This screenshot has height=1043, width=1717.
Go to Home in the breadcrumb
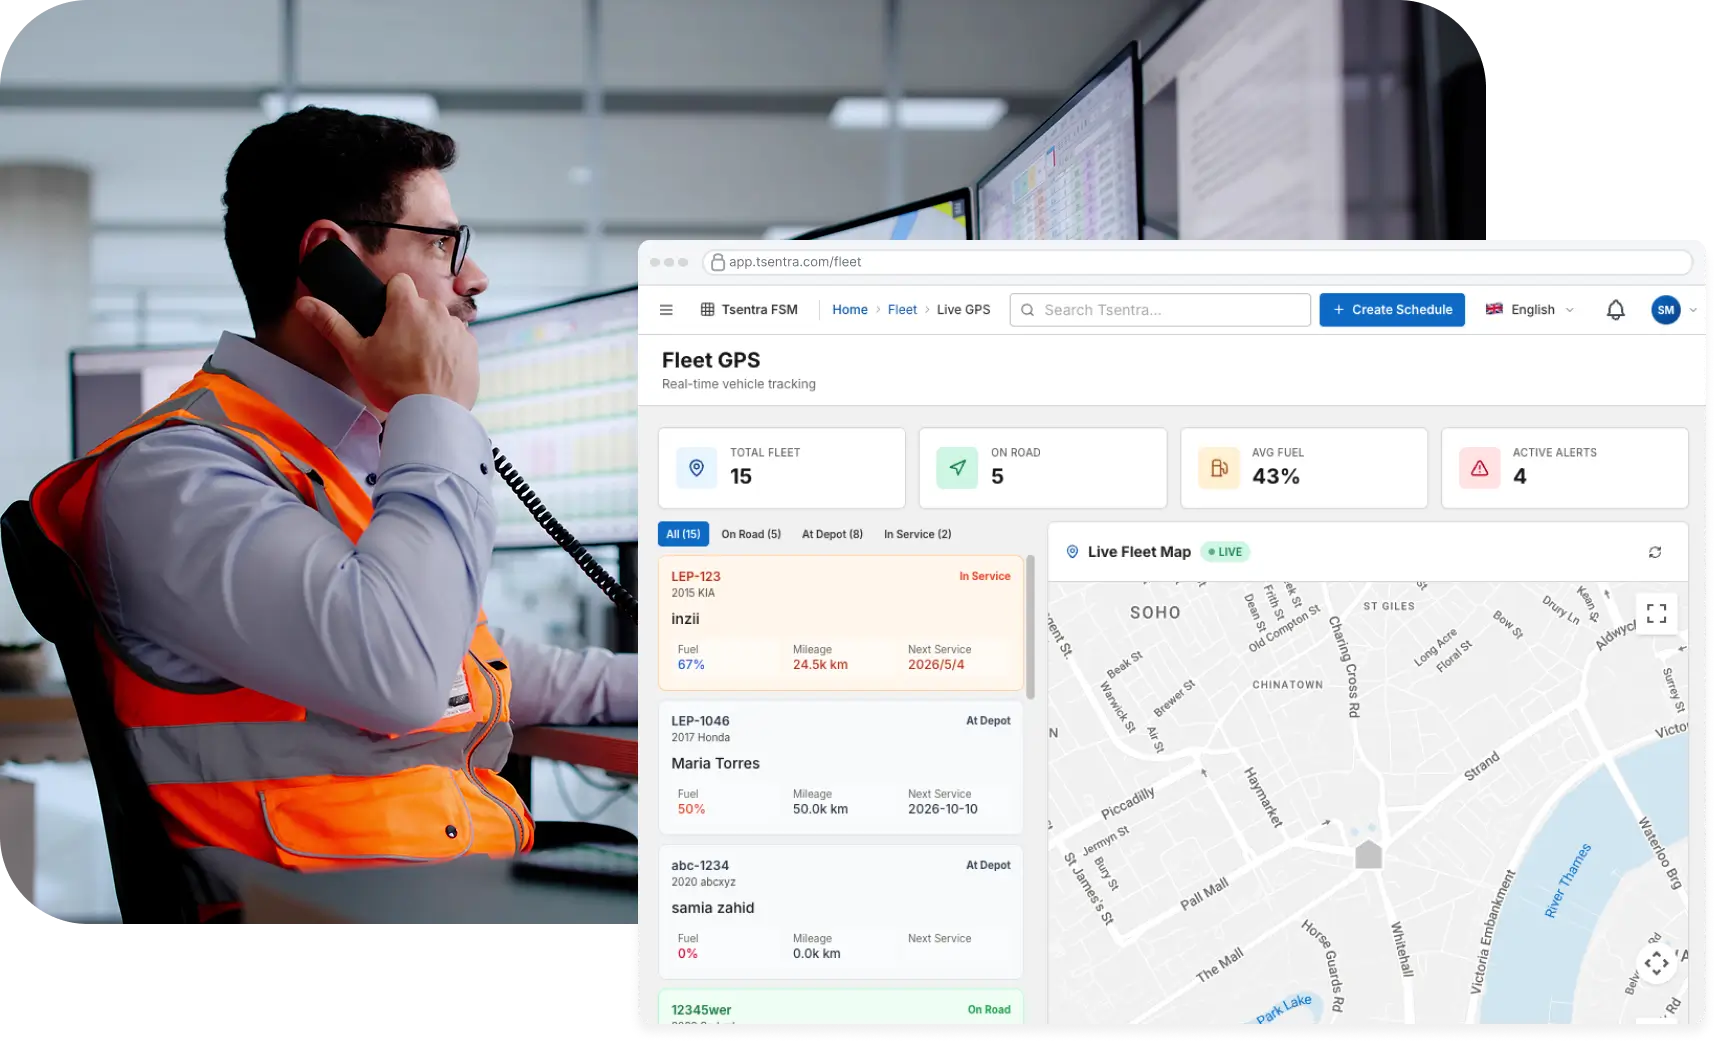point(850,310)
